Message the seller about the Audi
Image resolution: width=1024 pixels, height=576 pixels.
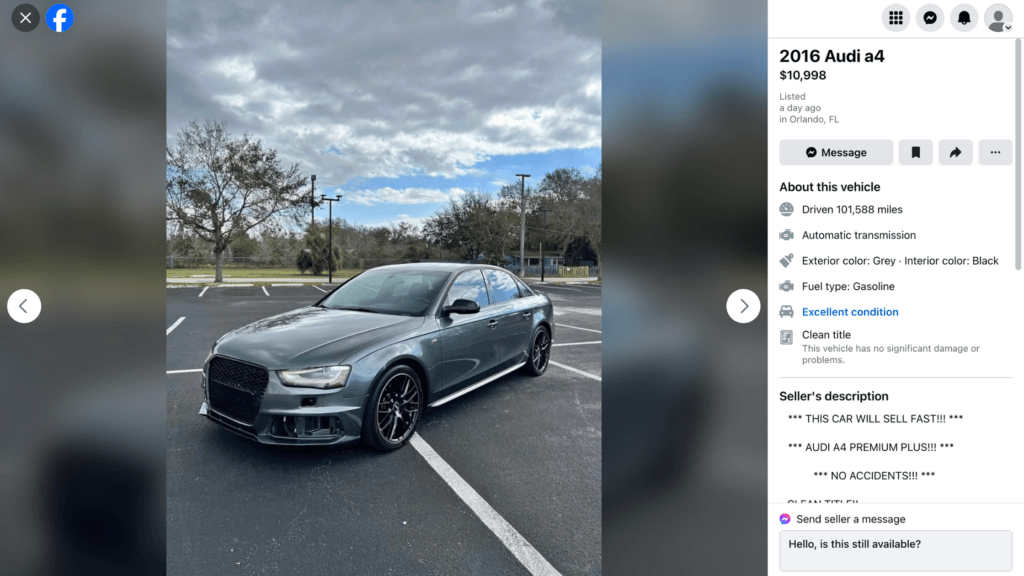pos(836,152)
